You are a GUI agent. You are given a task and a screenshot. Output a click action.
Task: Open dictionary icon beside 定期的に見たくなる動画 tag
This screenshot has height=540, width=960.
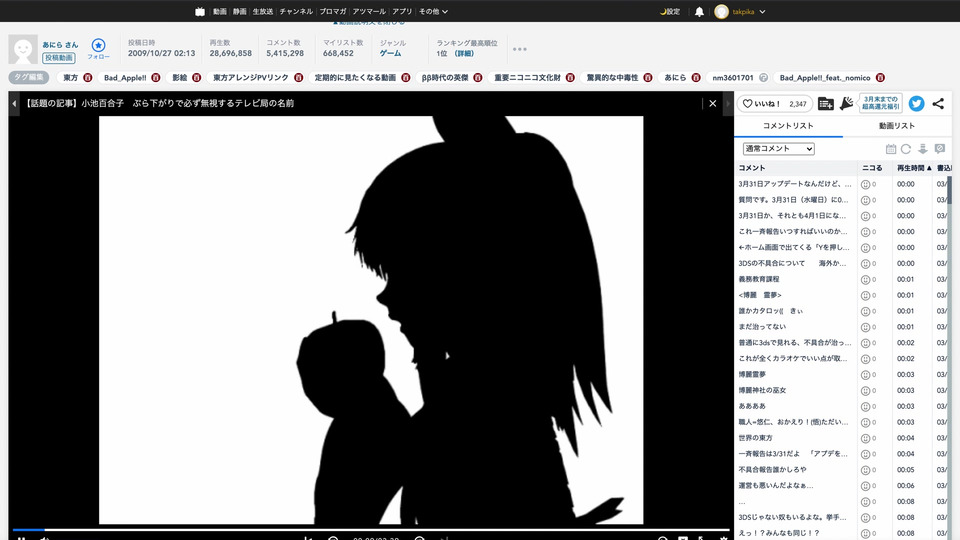[405, 78]
